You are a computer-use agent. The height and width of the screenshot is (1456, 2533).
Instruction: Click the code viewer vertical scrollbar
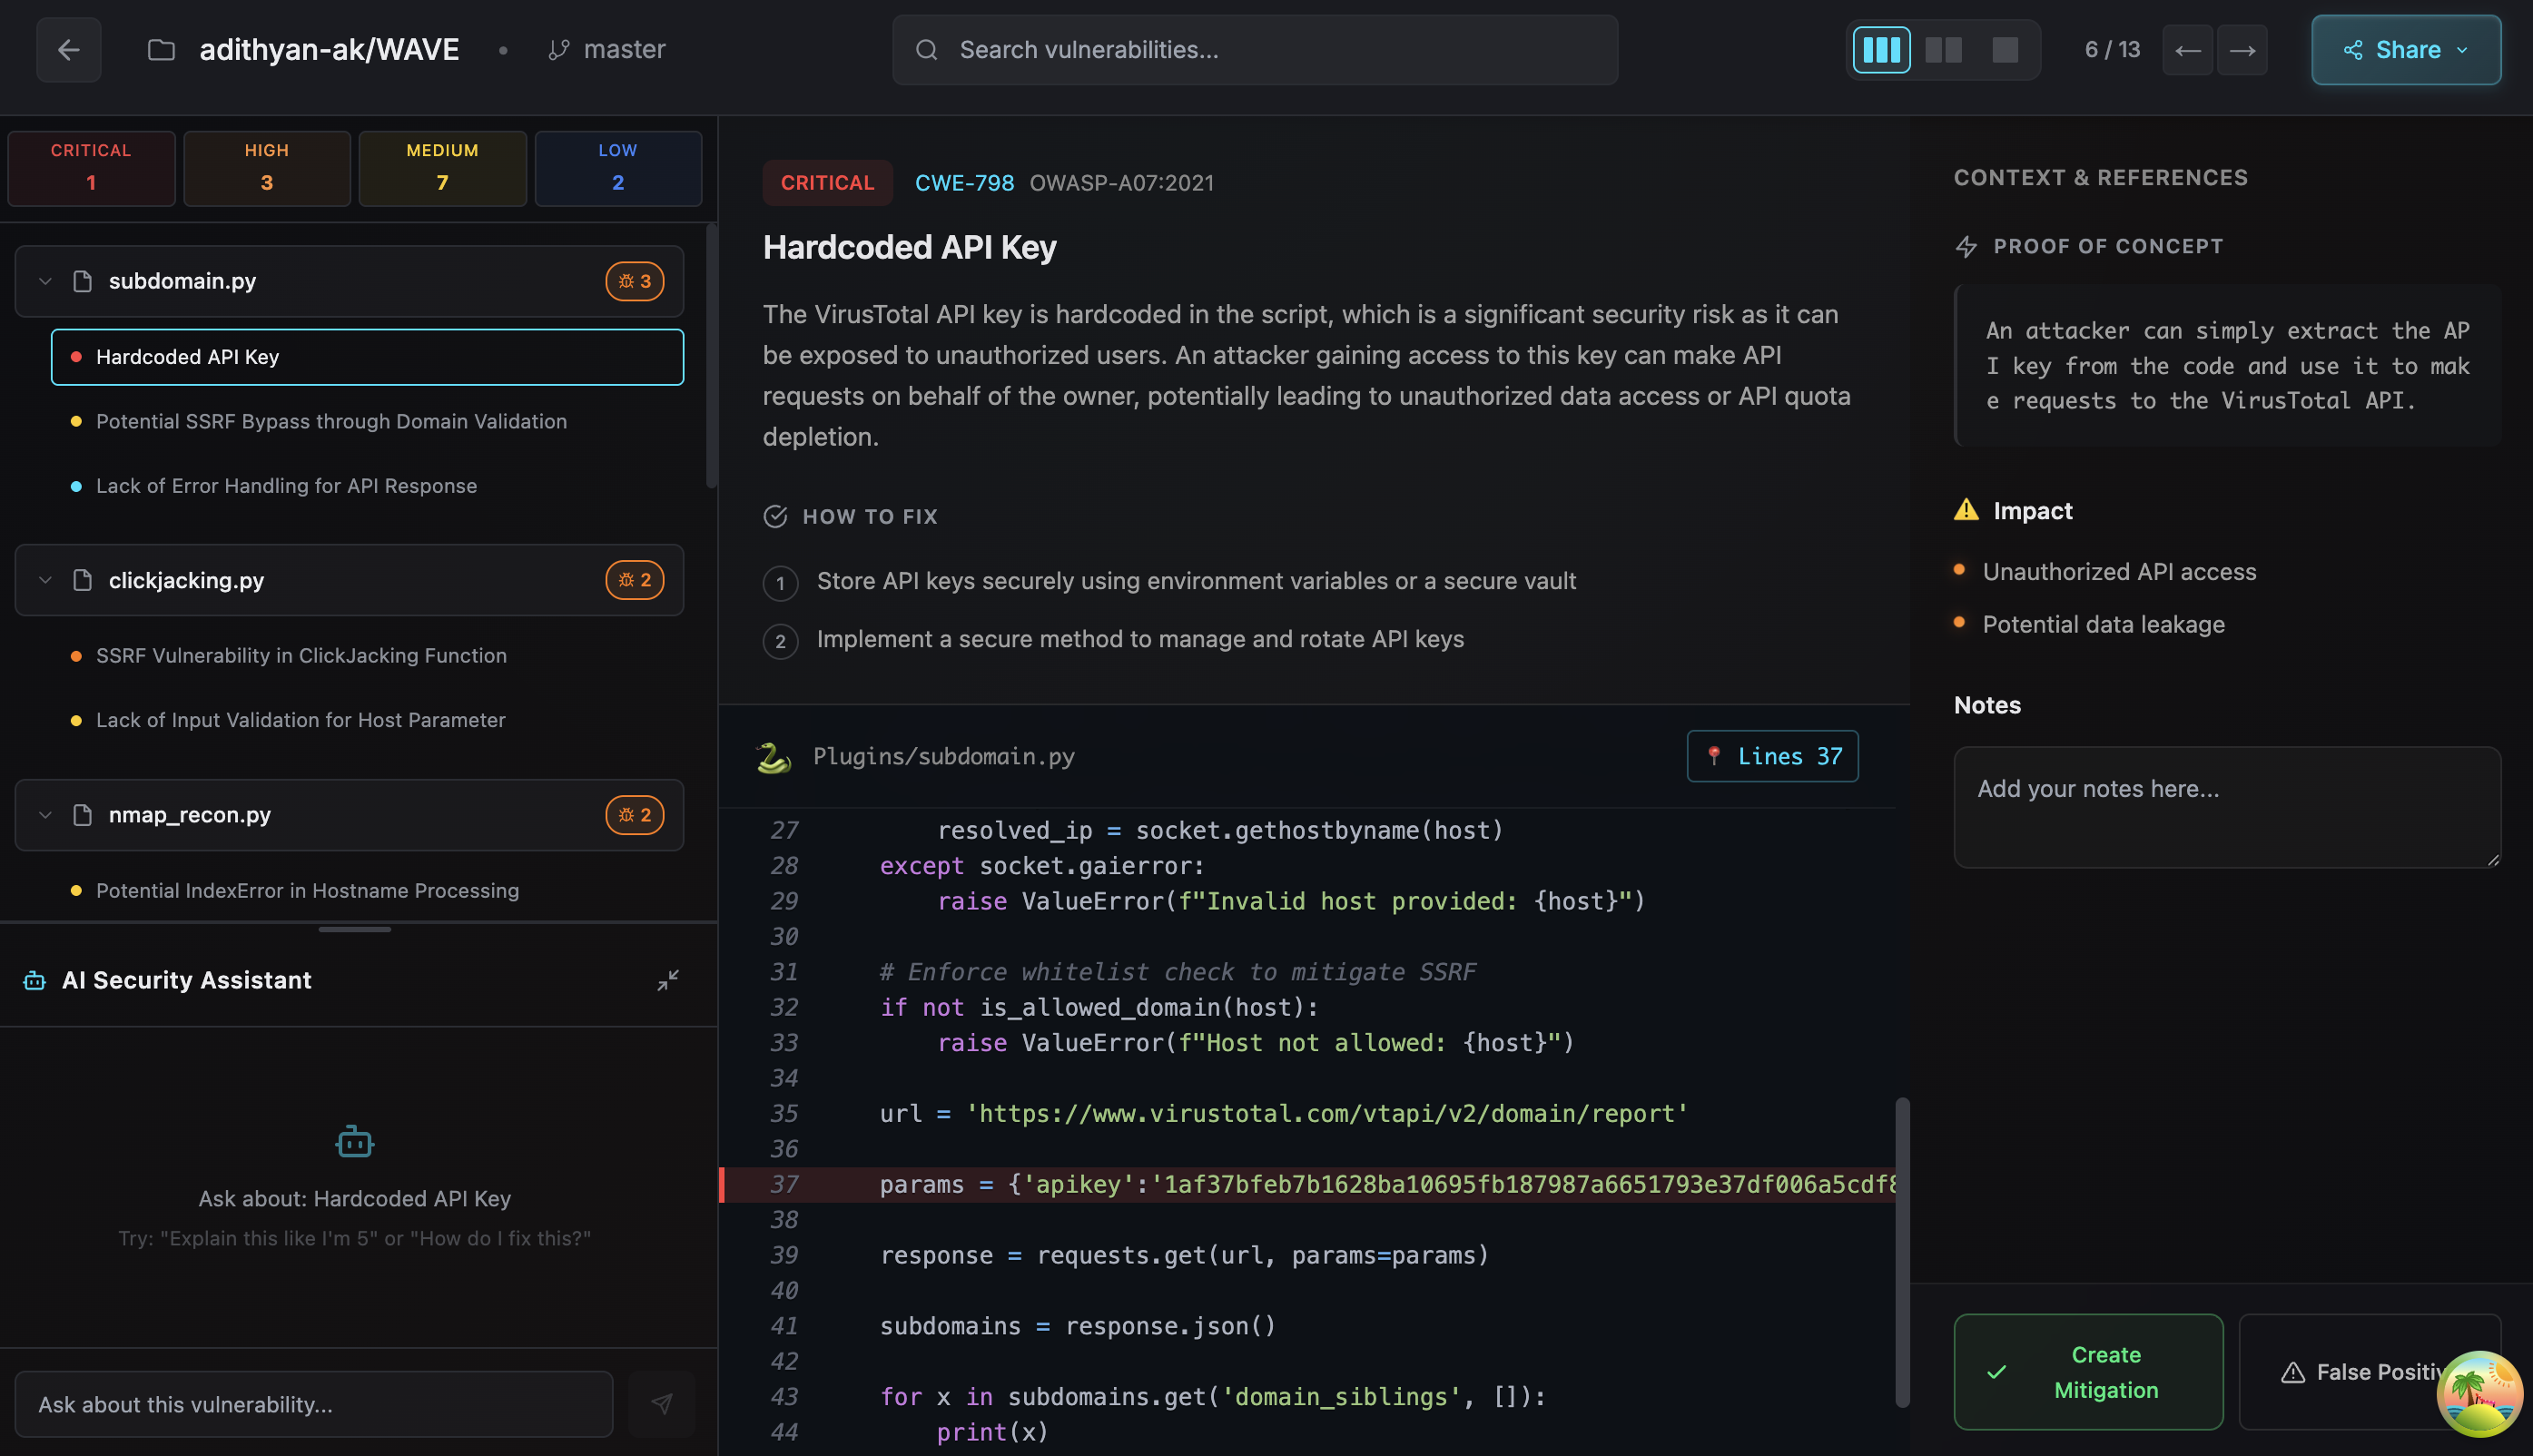1902,1250
